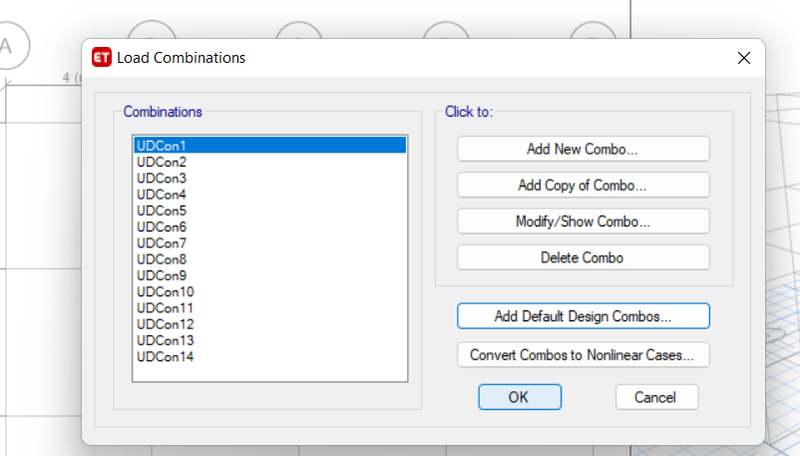Click the Delete Combo button
Image resolution: width=800 pixels, height=456 pixels.
click(583, 258)
